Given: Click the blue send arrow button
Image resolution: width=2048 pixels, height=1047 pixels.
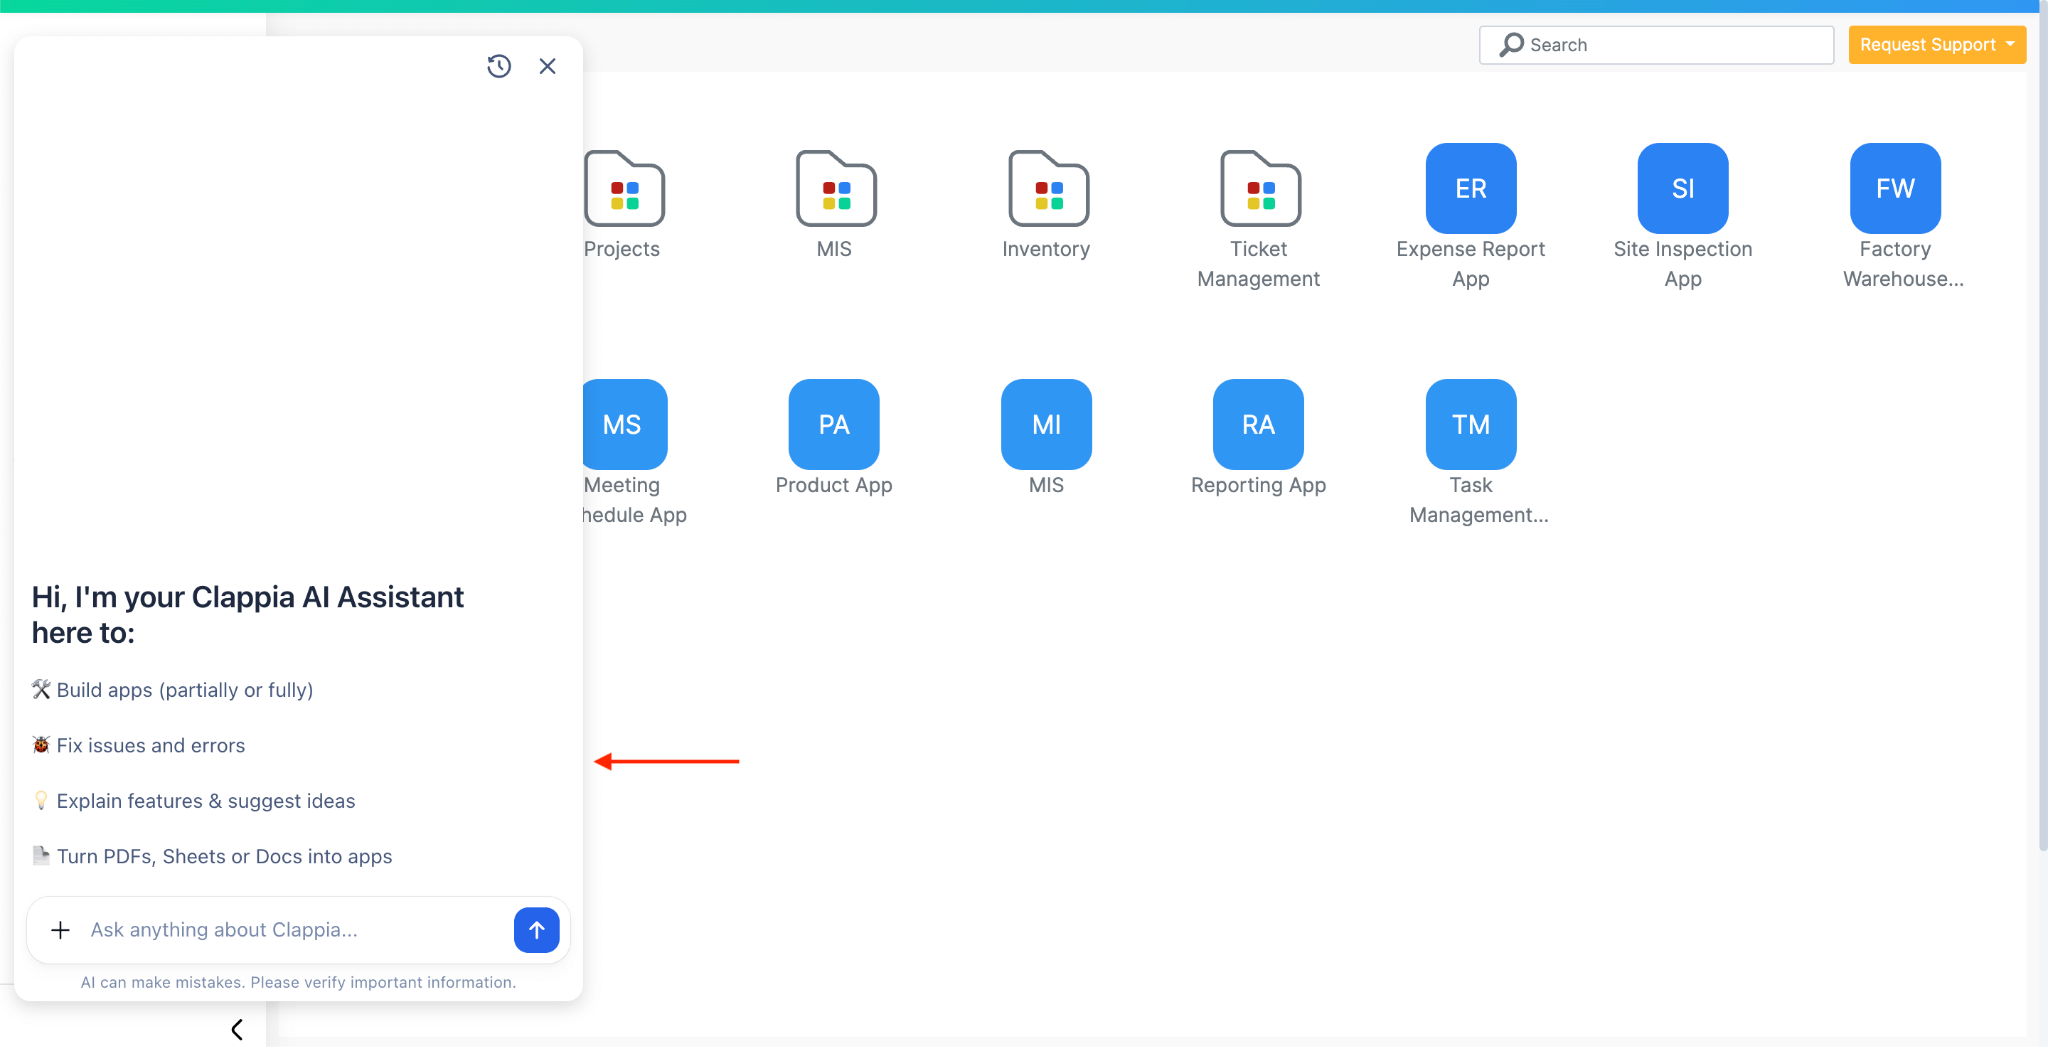Looking at the screenshot, I should 536,930.
